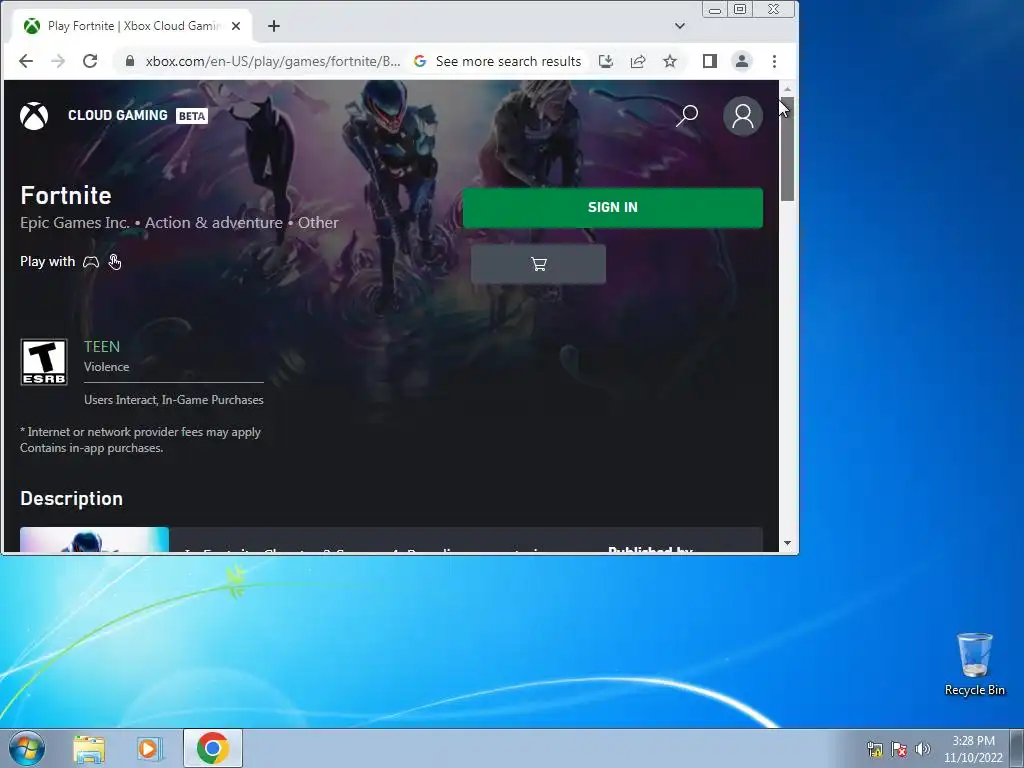This screenshot has width=1024, height=768.
Task: Click the Violence content descriptor
Action: click(x=106, y=367)
